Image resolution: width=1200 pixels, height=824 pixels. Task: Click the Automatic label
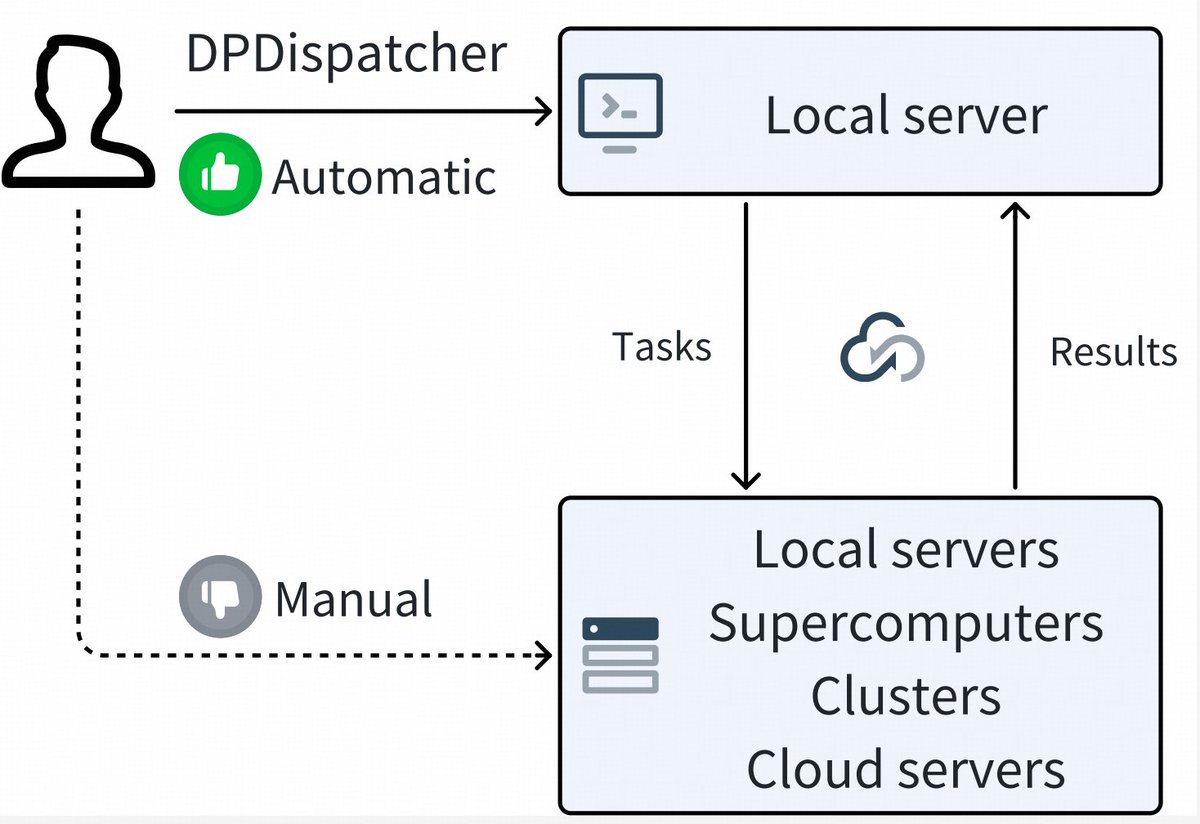(x=385, y=178)
